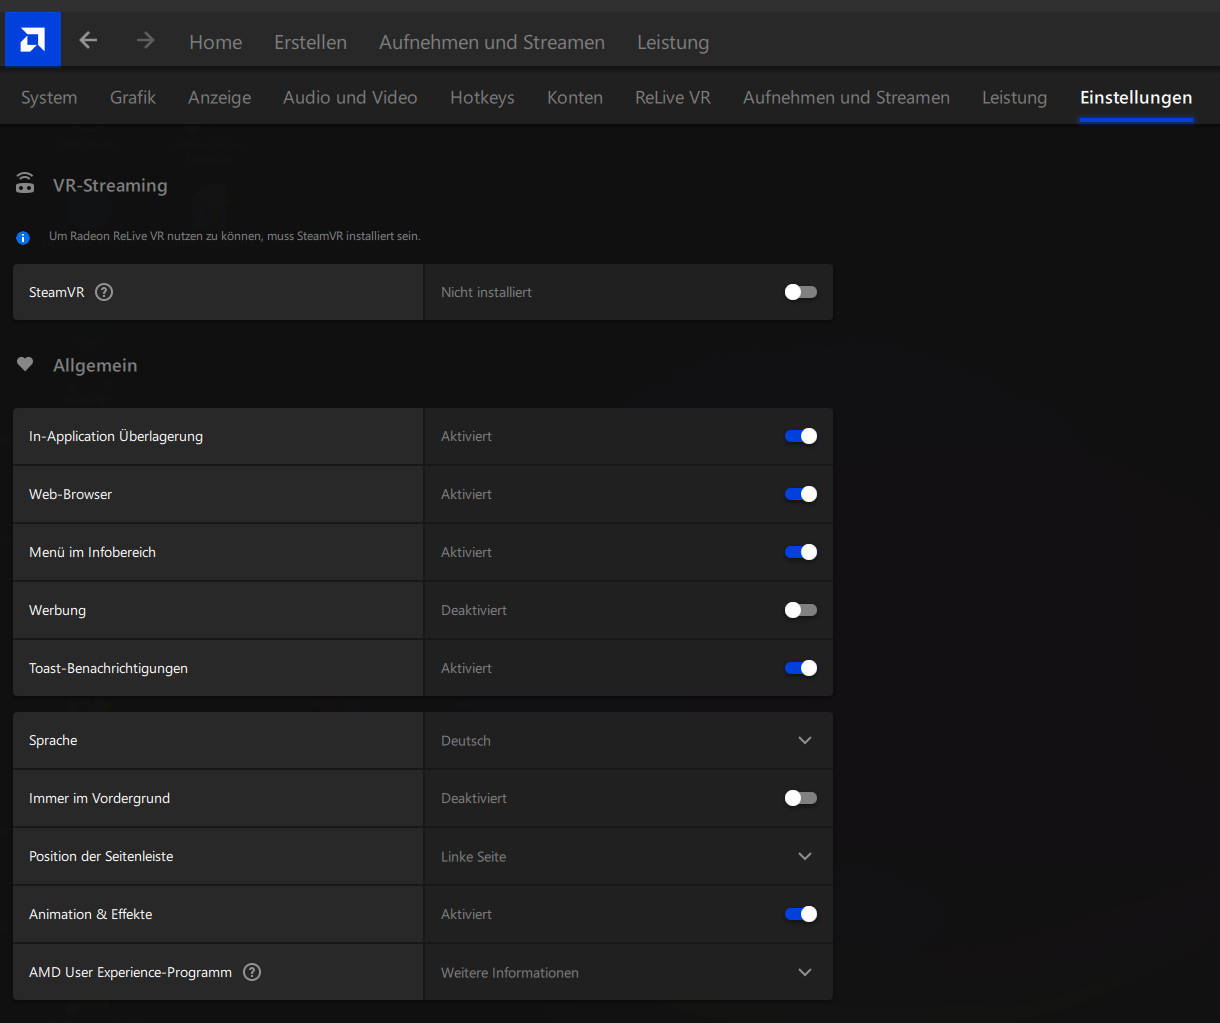Expand Weitere Informationen section
The image size is (1220, 1023).
805,972
